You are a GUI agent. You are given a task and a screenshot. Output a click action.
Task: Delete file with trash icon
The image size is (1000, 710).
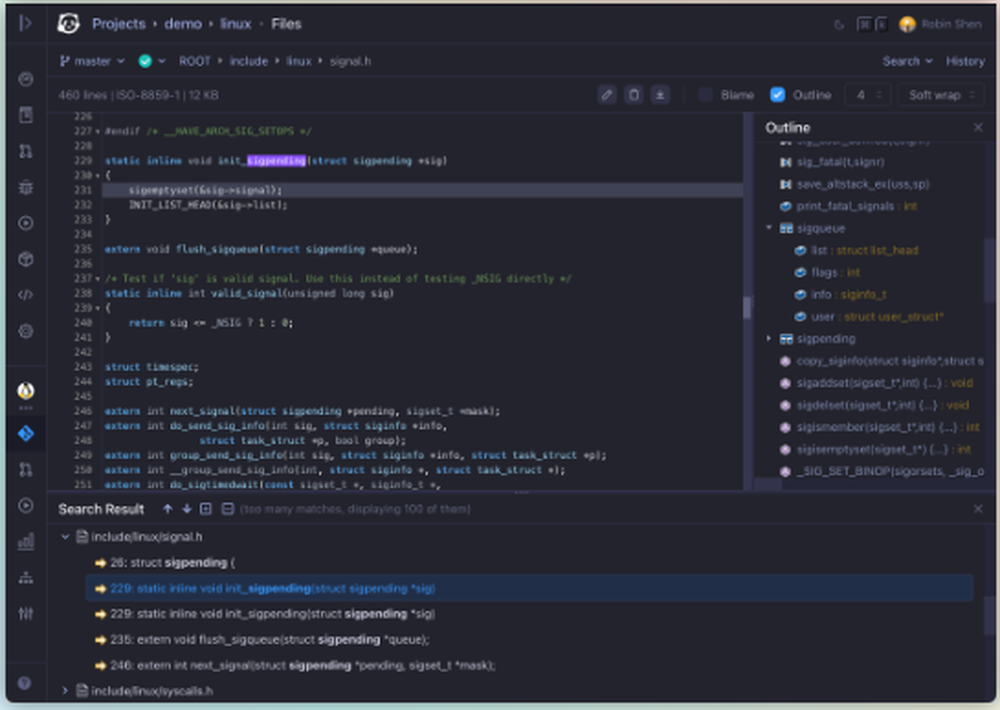pos(634,95)
